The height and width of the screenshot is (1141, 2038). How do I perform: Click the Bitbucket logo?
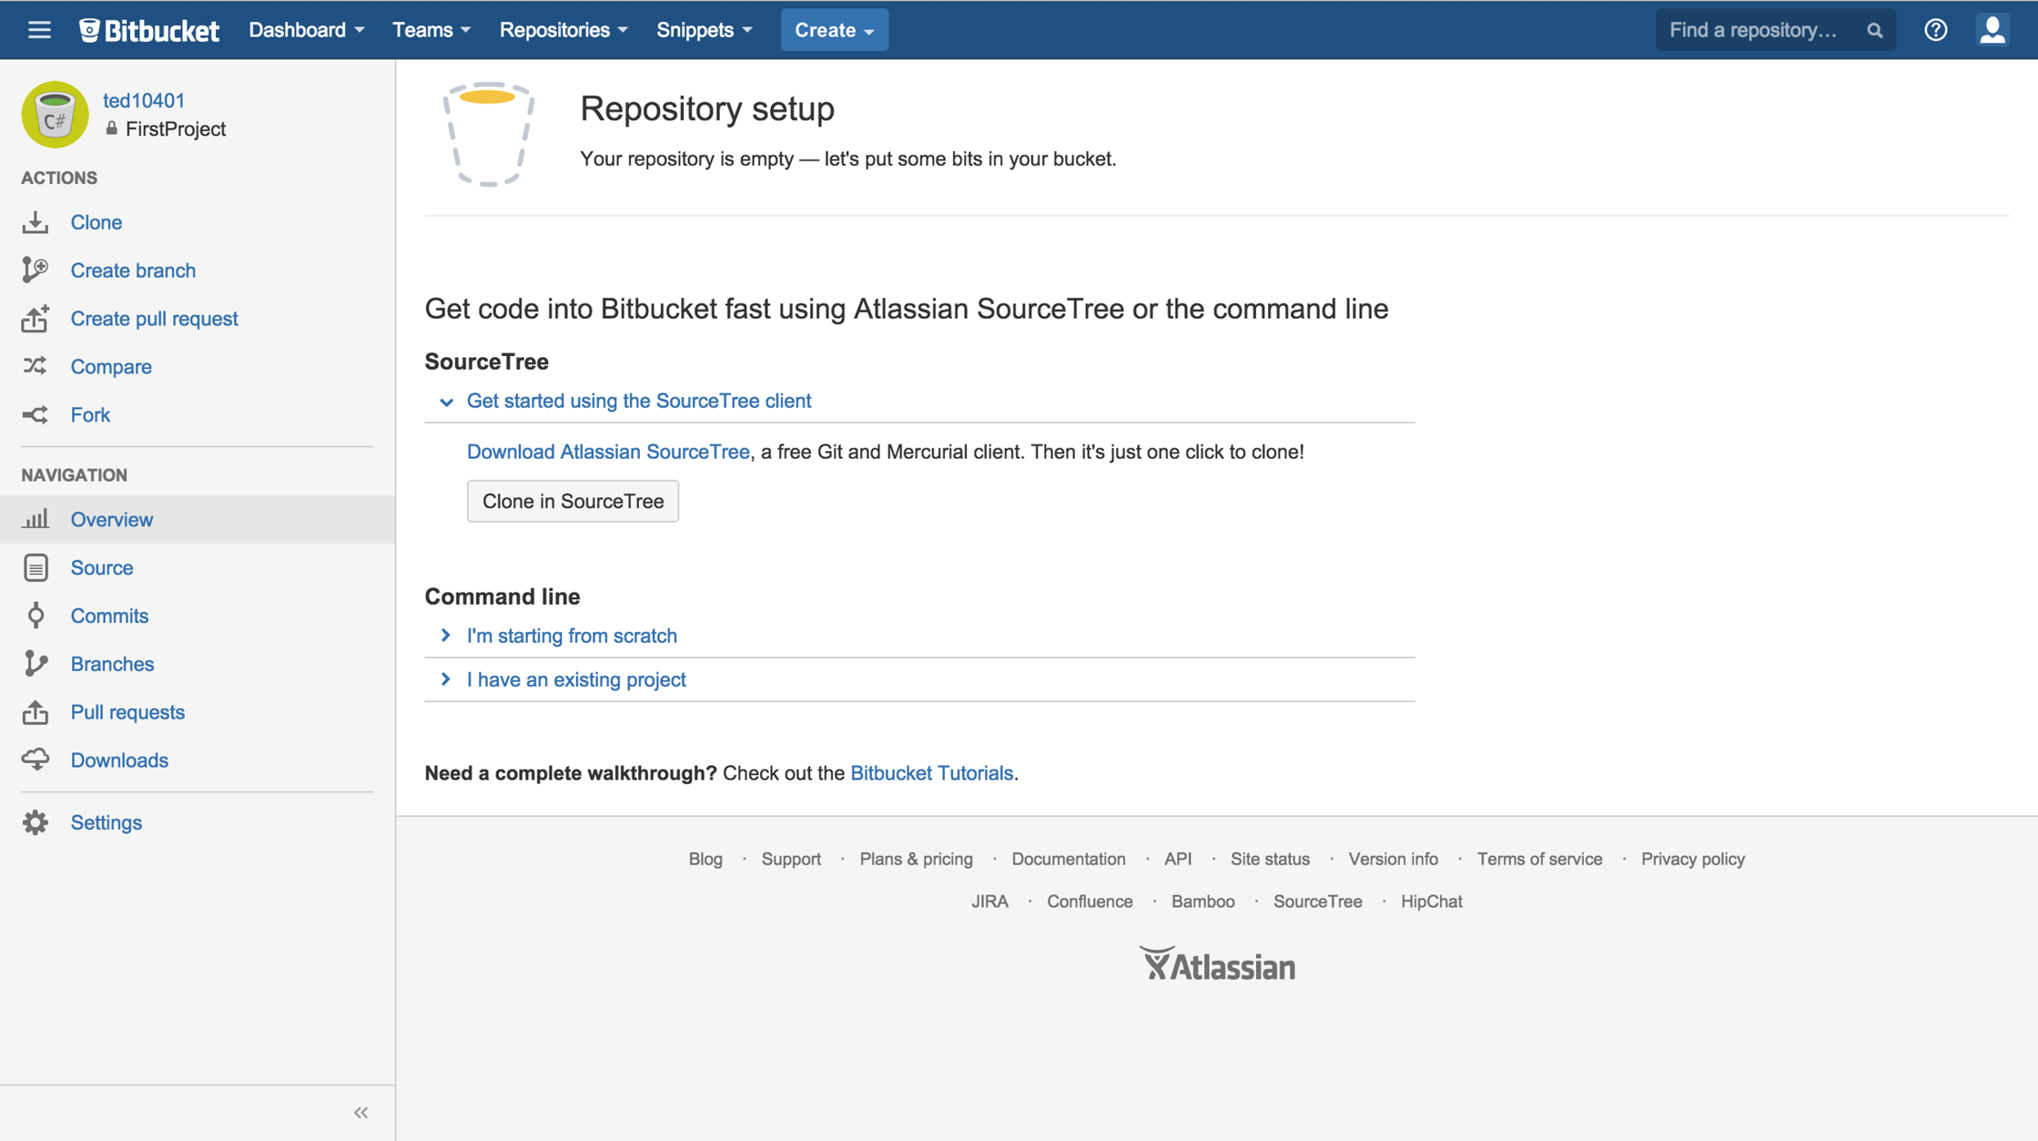pyautogui.click(x=148, y=29)
